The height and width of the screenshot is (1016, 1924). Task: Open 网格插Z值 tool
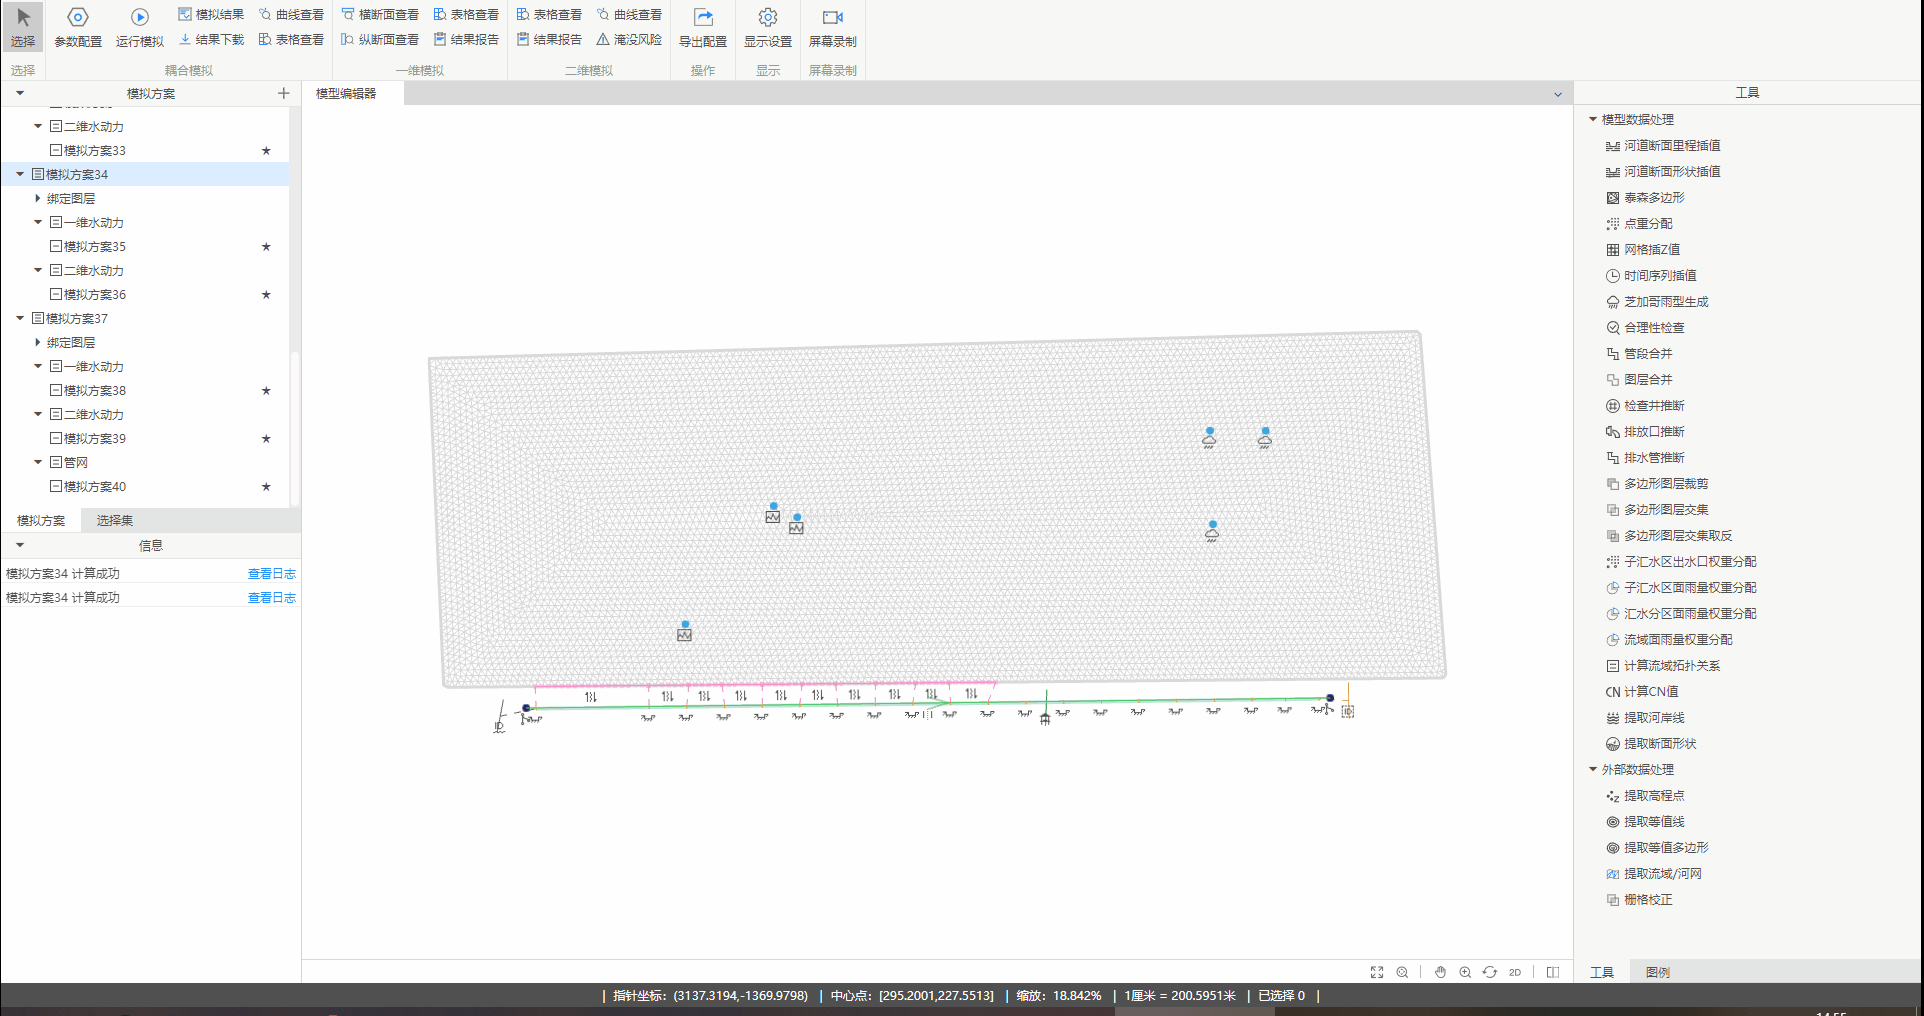1643,249
